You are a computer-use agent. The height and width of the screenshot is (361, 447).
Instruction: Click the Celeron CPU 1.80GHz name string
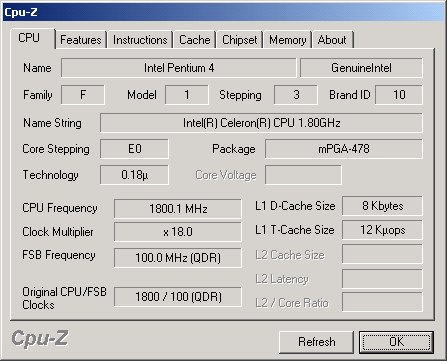pyautogui.click(x=261, y=123)
